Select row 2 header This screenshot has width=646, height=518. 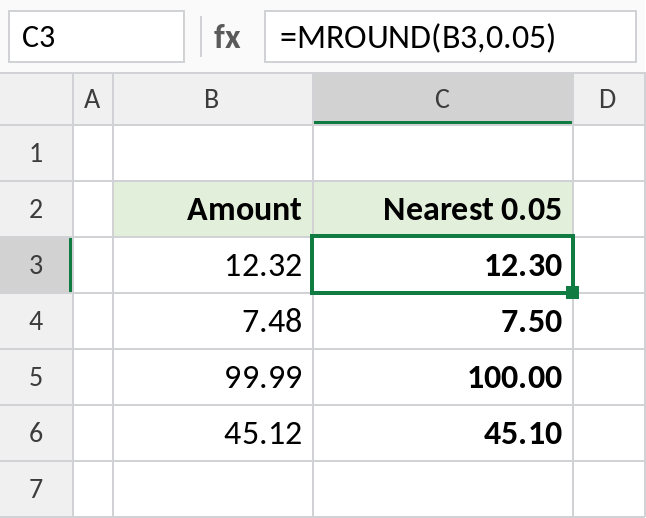click(x=36, y=209)
